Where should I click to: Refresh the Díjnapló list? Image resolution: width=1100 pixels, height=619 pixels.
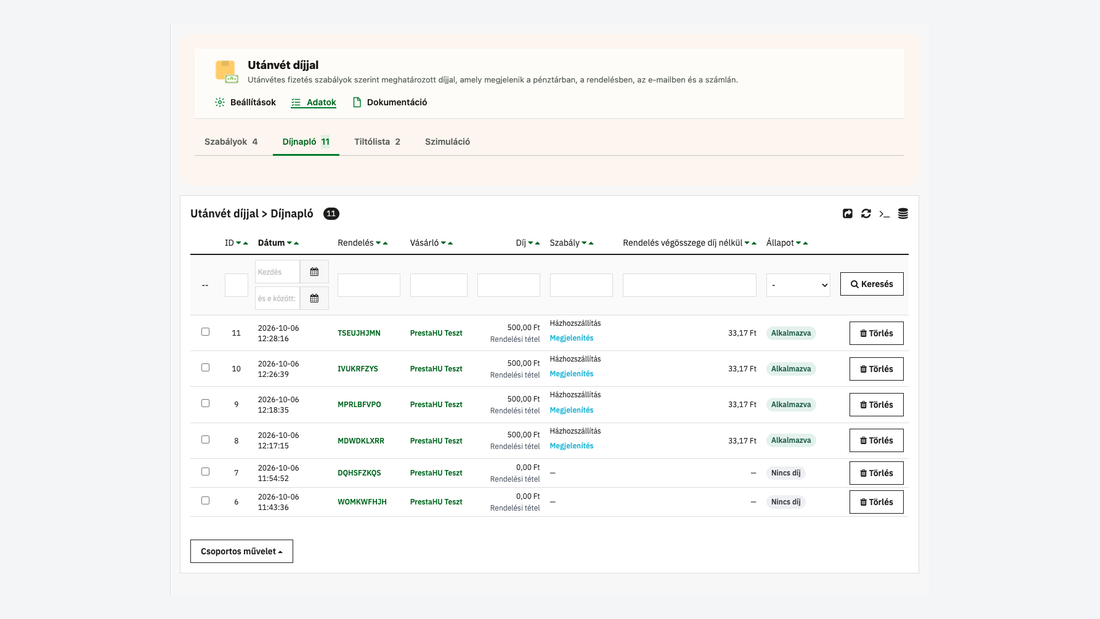click(x=866, y=213)
